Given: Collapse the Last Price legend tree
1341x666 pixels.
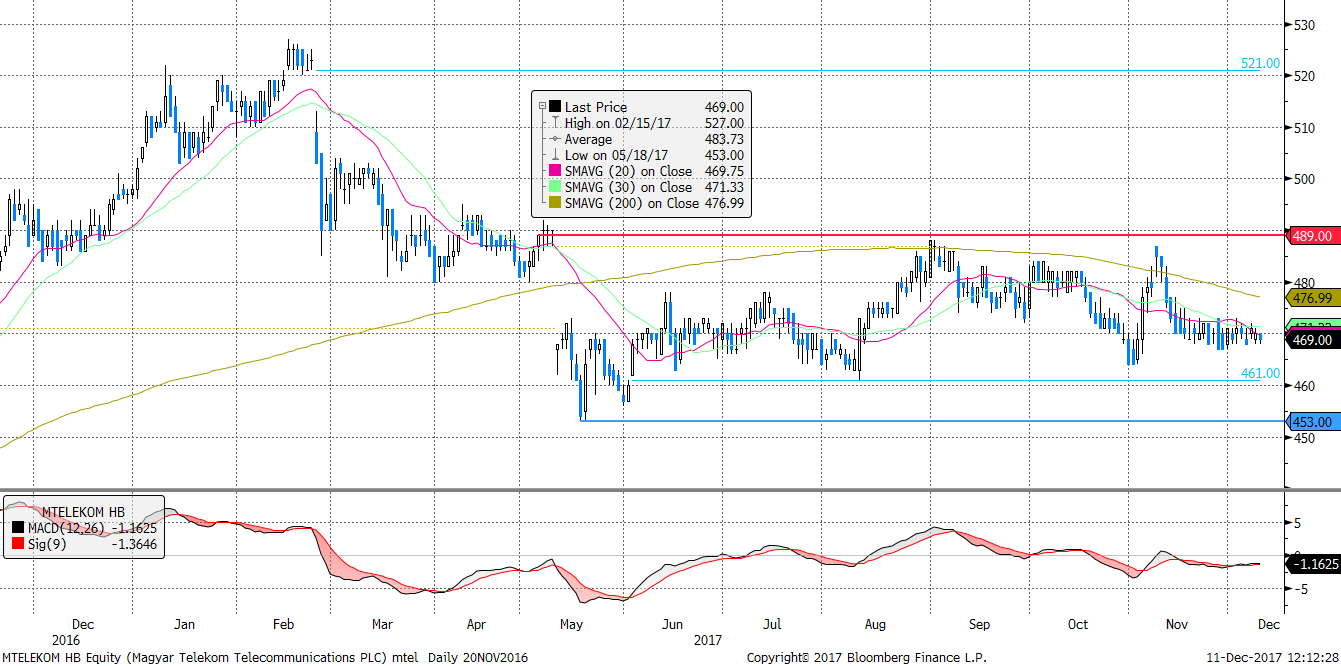Looking at the screenshot, I should point(542,106).
